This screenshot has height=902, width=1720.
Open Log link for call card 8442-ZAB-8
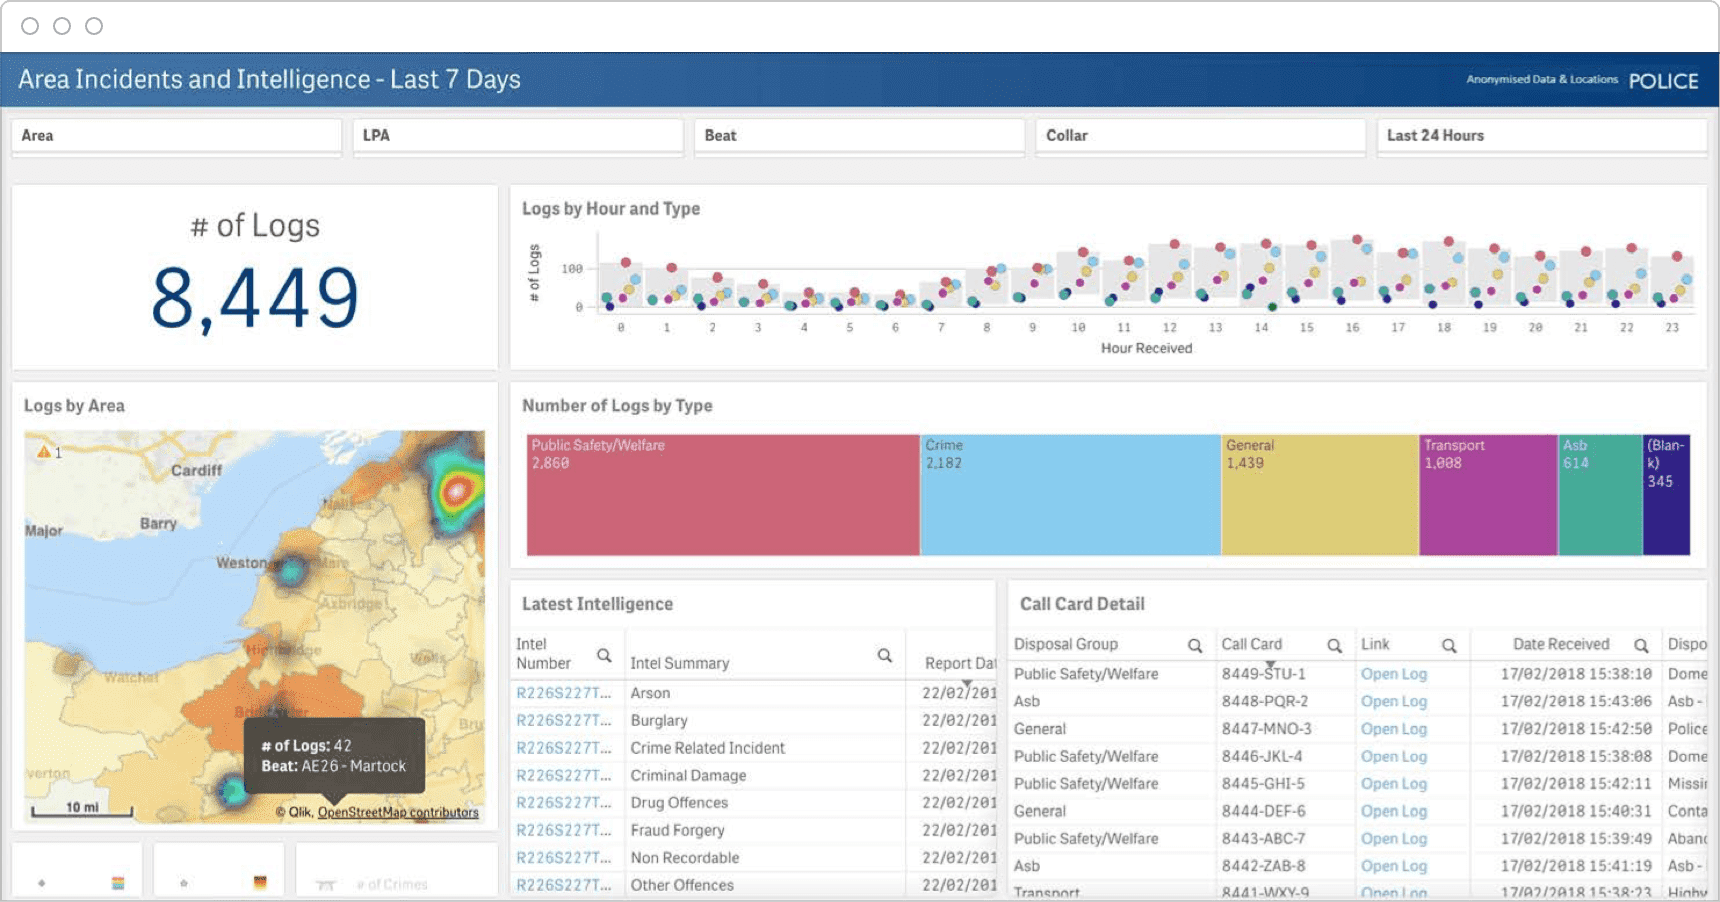tap(1393, 866)
